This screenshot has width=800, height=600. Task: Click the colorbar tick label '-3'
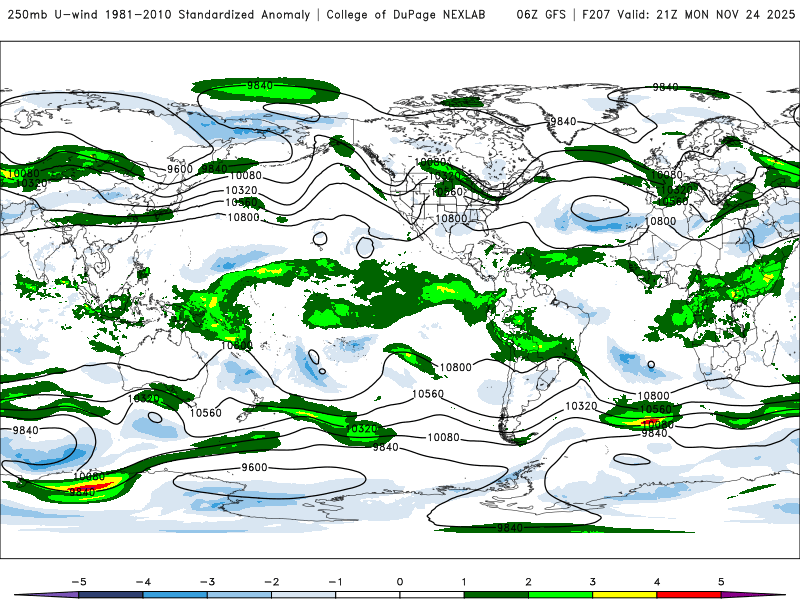click(x=207, y=582)
